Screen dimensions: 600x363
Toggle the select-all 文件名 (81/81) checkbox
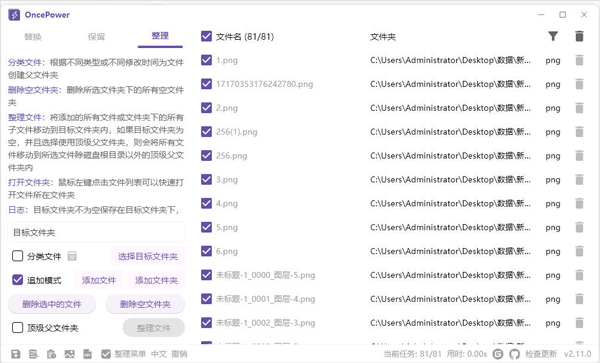[206, 36]
